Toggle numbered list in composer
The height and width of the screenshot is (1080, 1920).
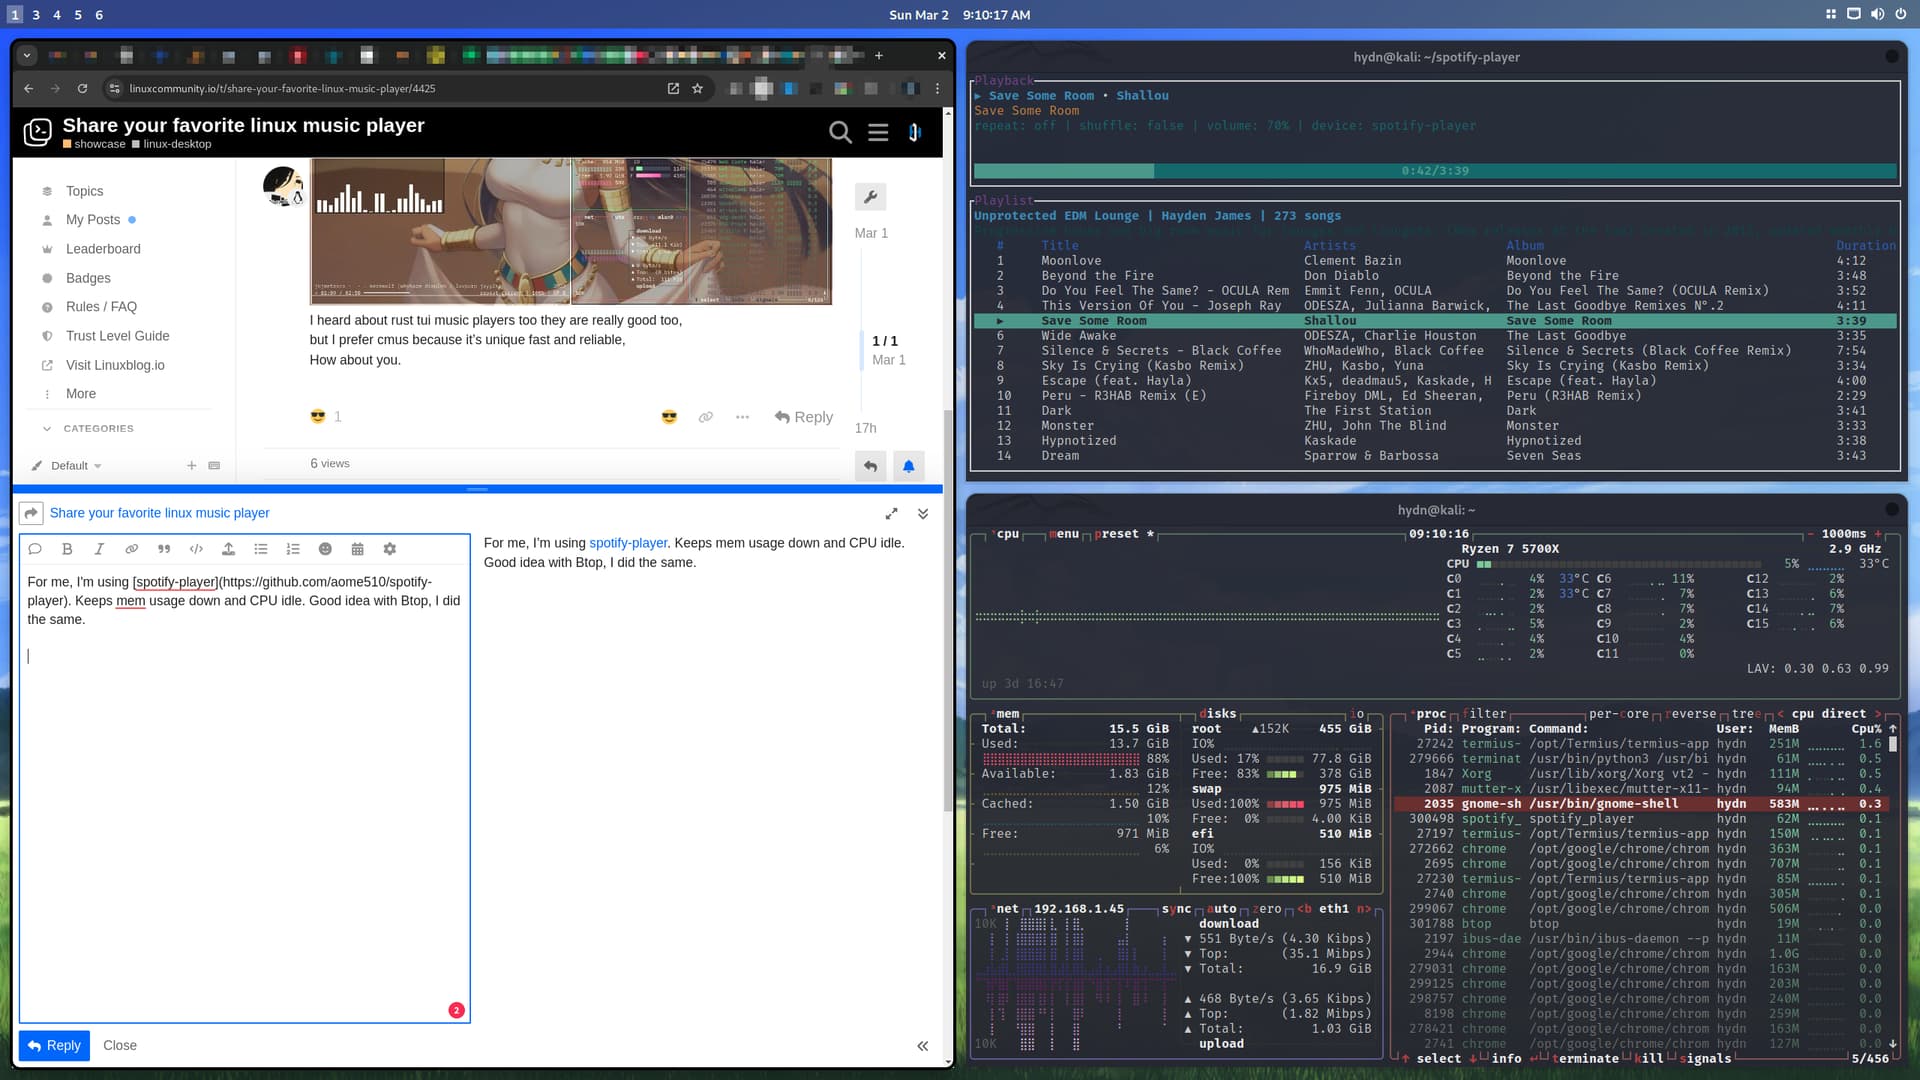(x=293, y=549)
